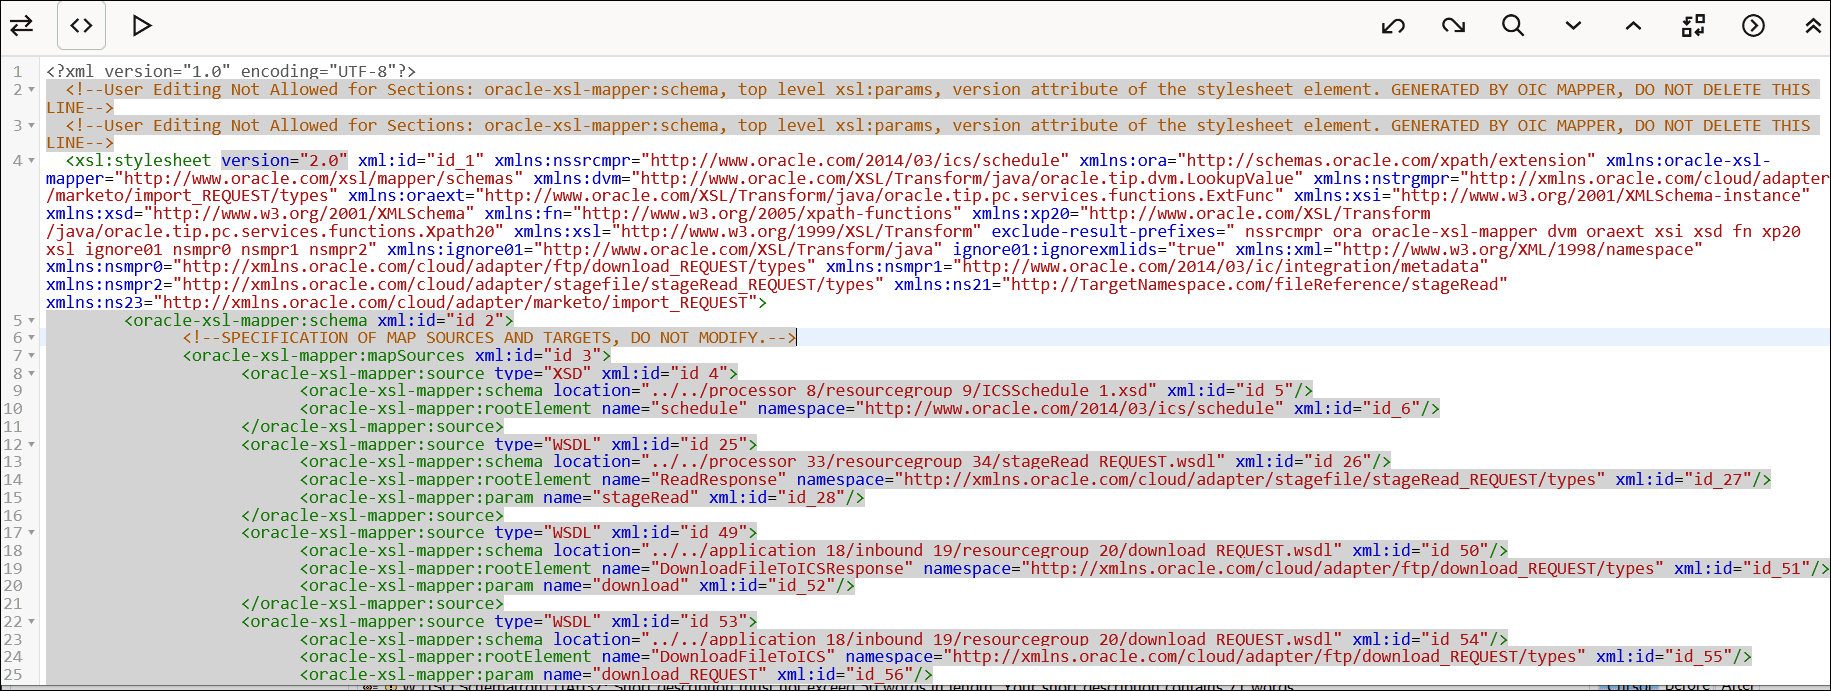Screen dimensions: 1831x691
Task: Click the xmlns:nsmpr1 namespace declaration
Action: click(x=1157, y=267)
